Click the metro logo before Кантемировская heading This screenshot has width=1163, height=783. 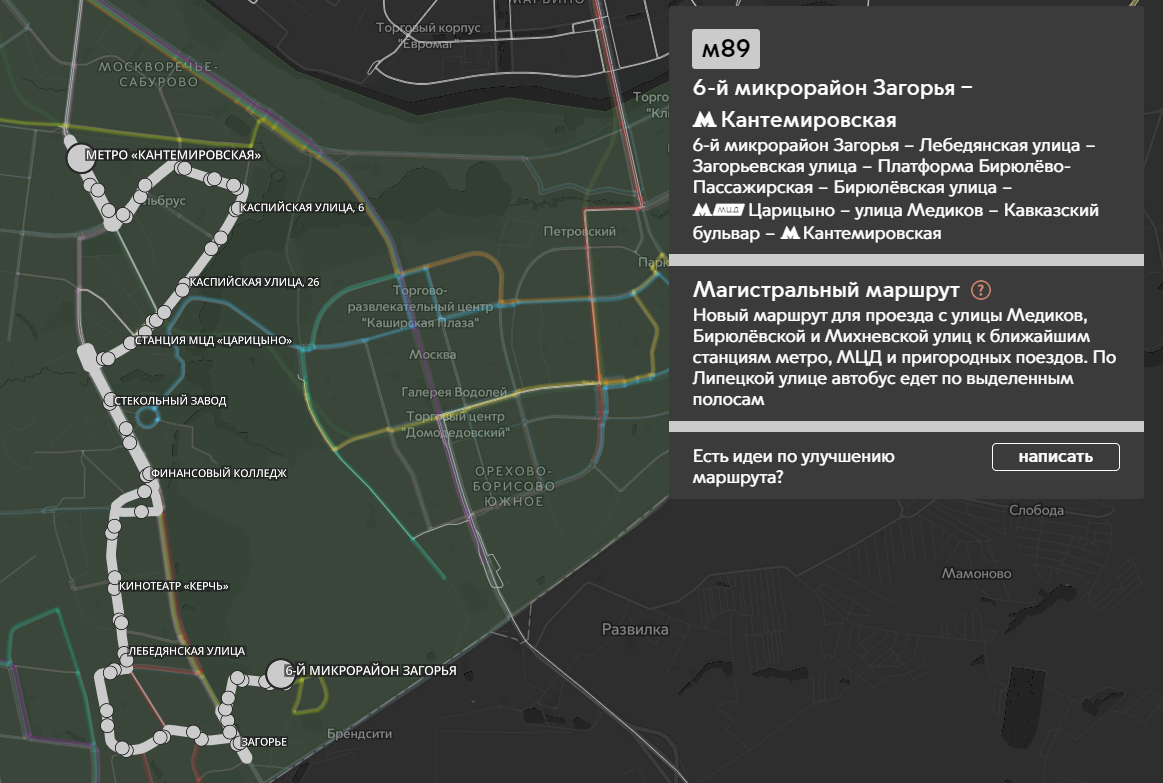click(705, 119)
